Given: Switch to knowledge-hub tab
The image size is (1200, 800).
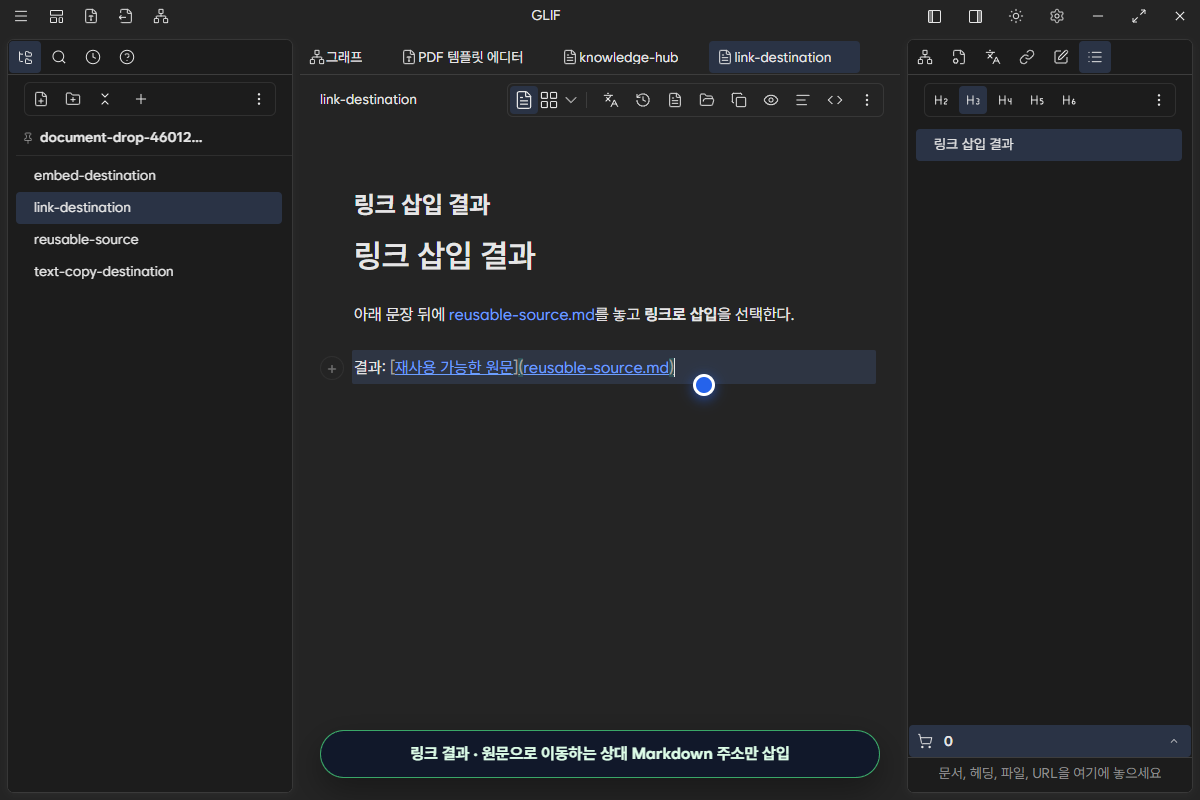Looking at the screenshot, I should point(621,57).
